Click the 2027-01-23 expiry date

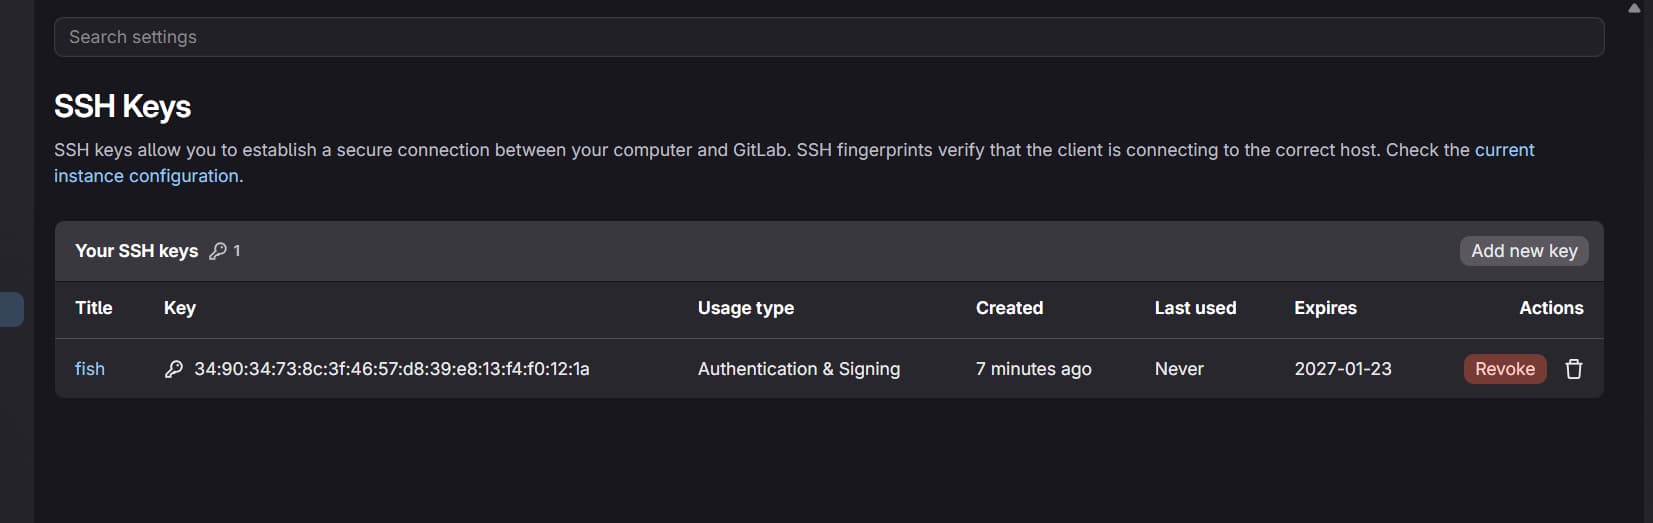coord(1342,369)
